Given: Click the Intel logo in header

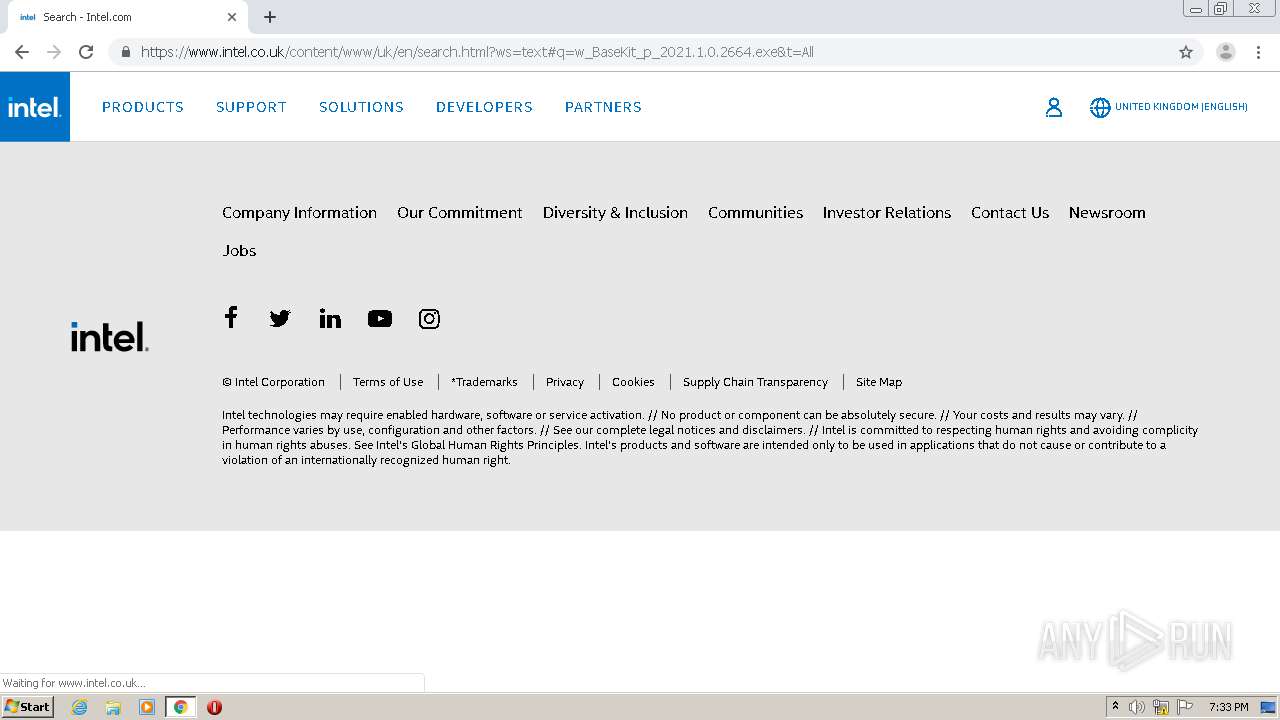Looking at the screenshot, I should [35, 107].
